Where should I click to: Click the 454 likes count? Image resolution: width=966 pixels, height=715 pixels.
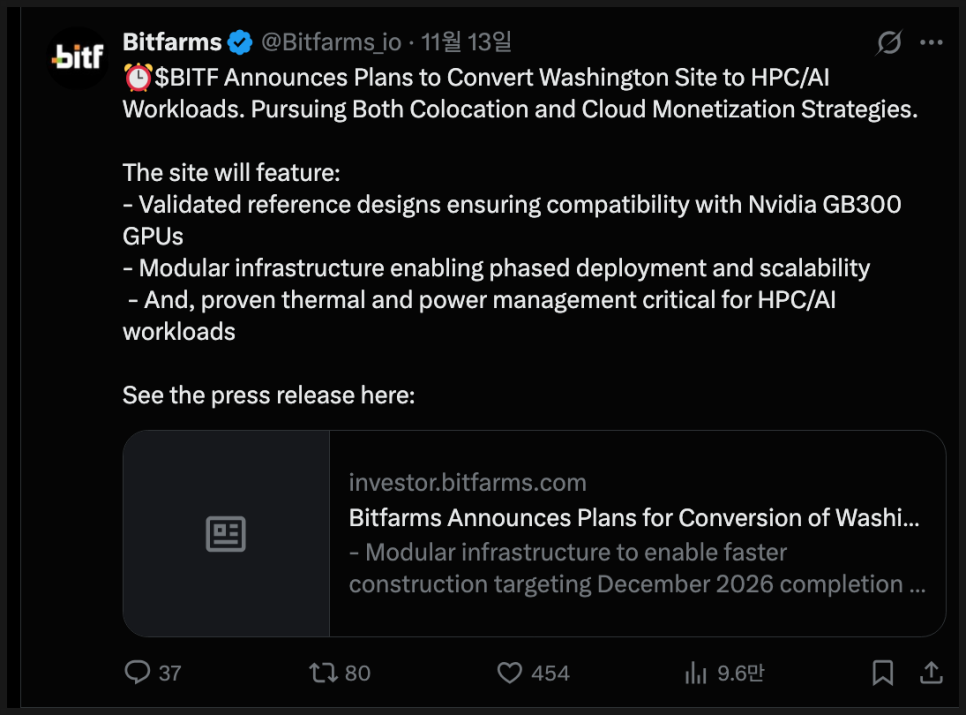coord(550,673)
